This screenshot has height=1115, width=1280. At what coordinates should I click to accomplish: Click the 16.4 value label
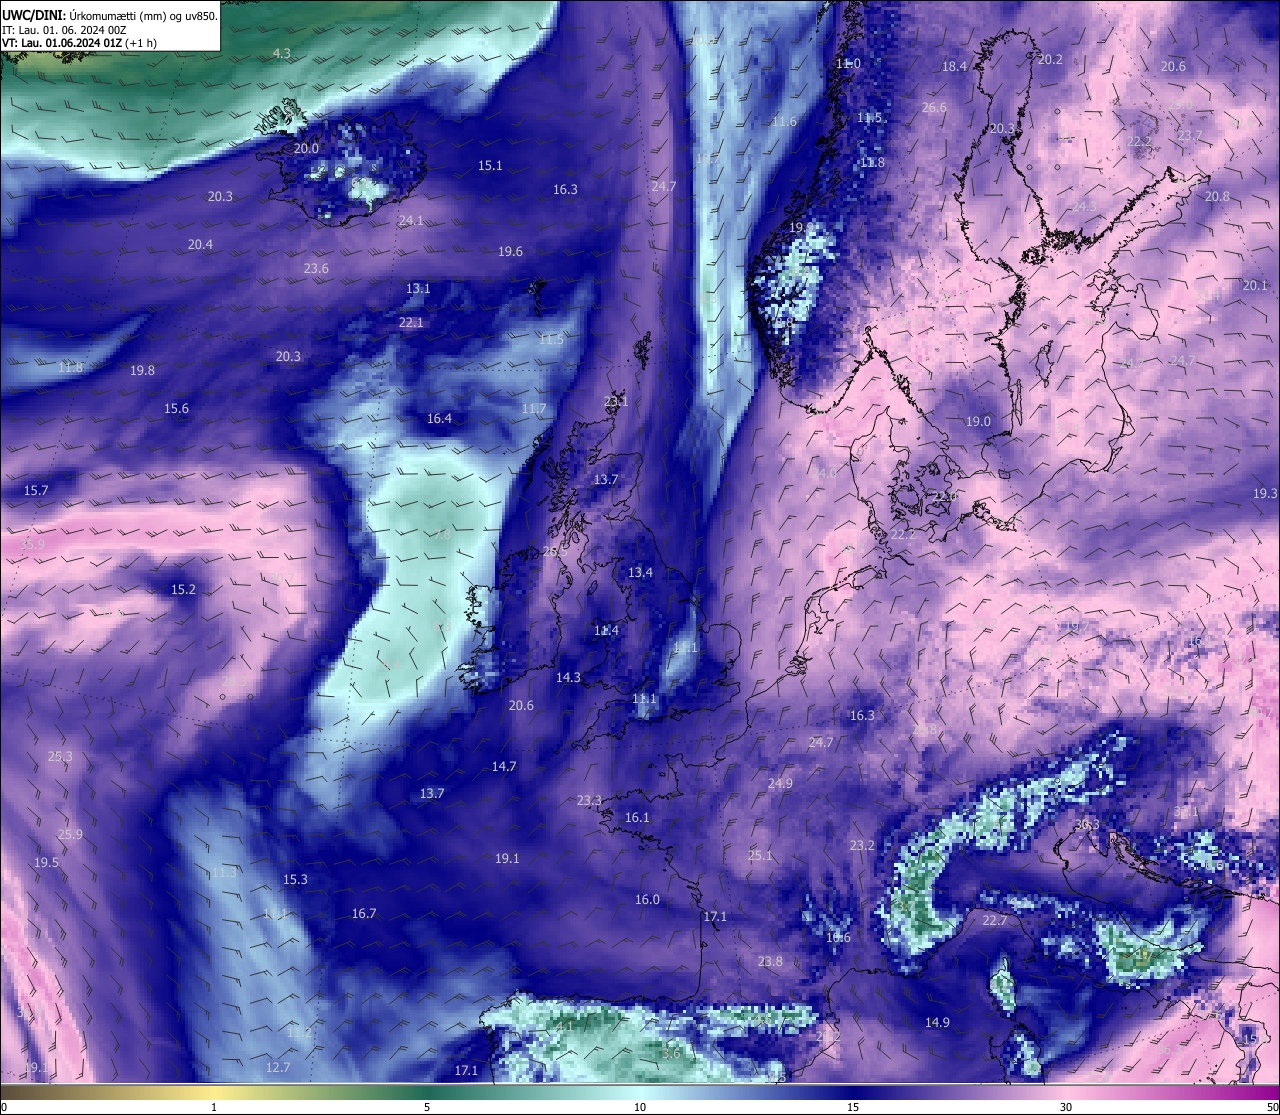439,418
